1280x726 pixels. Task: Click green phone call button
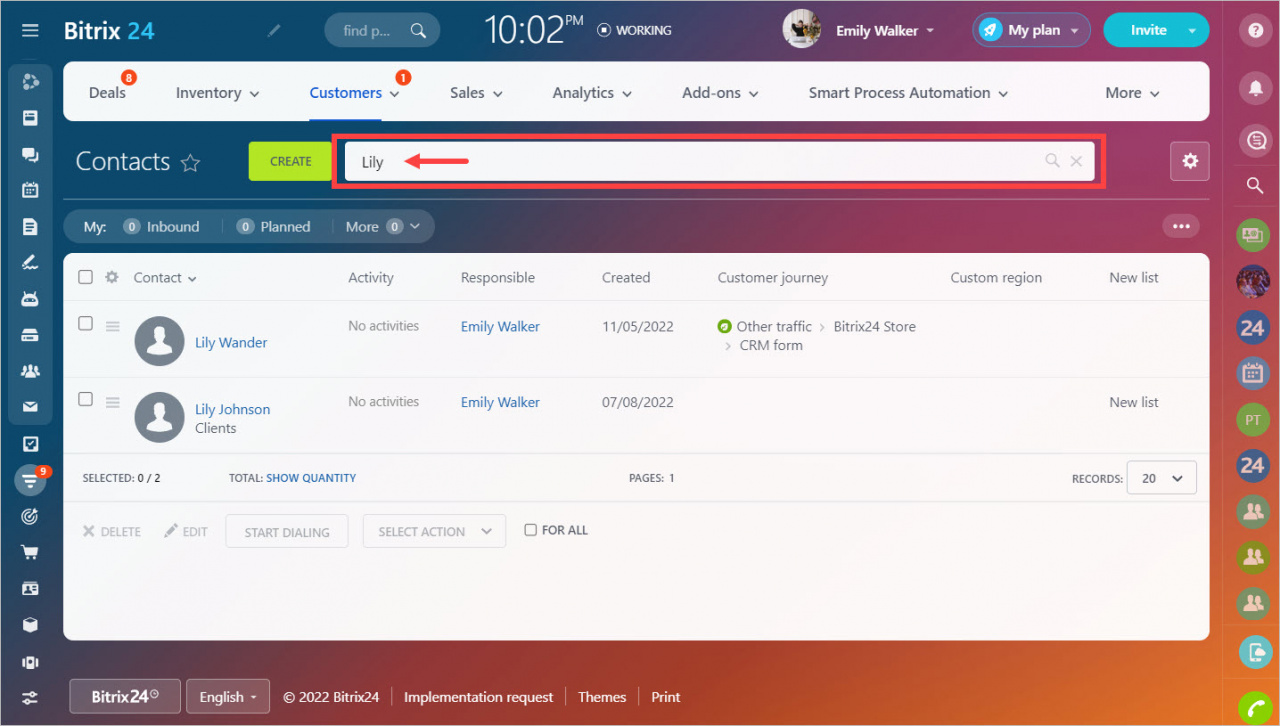coord(1255,708)
